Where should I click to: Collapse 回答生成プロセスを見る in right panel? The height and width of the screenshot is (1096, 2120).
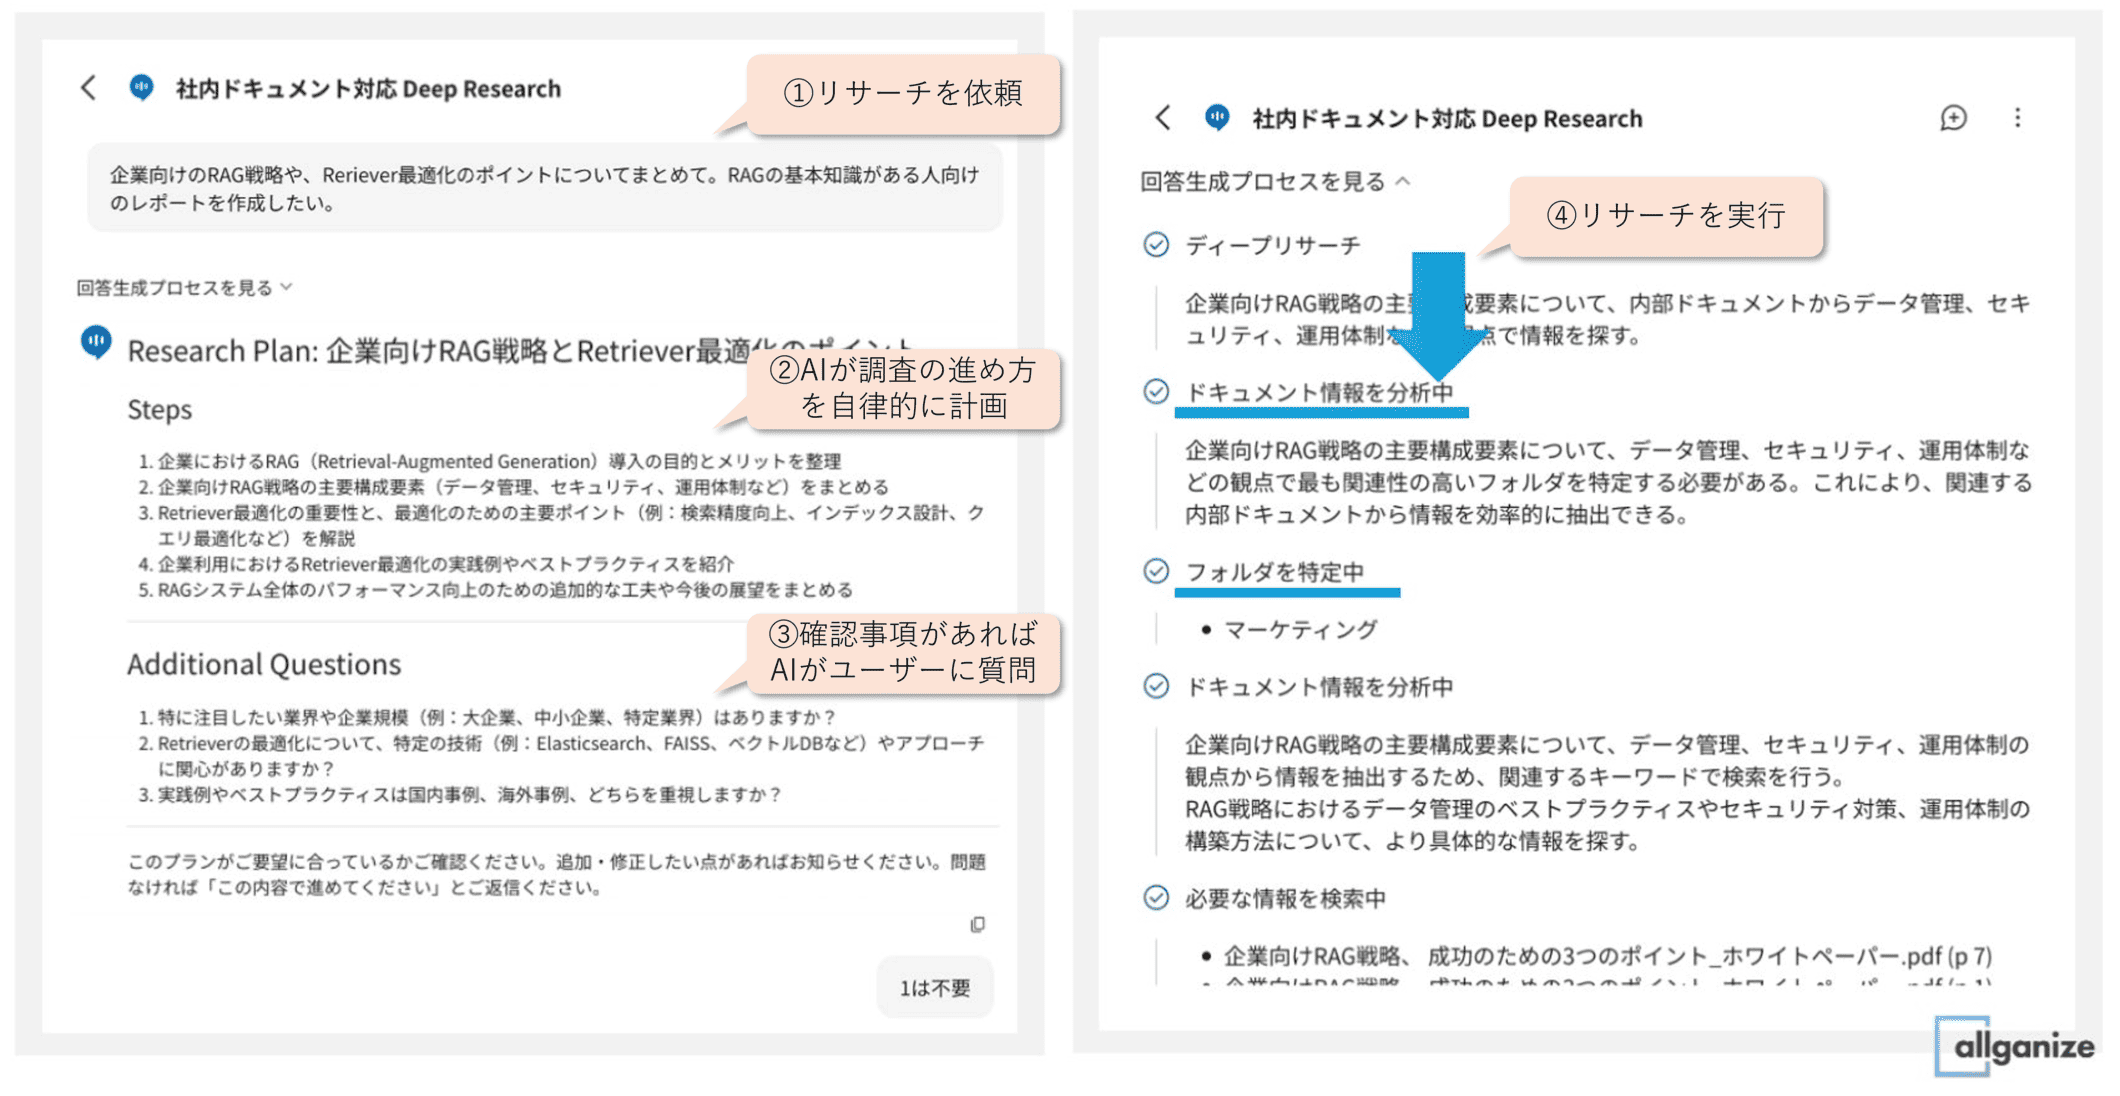coord(1274,182)
